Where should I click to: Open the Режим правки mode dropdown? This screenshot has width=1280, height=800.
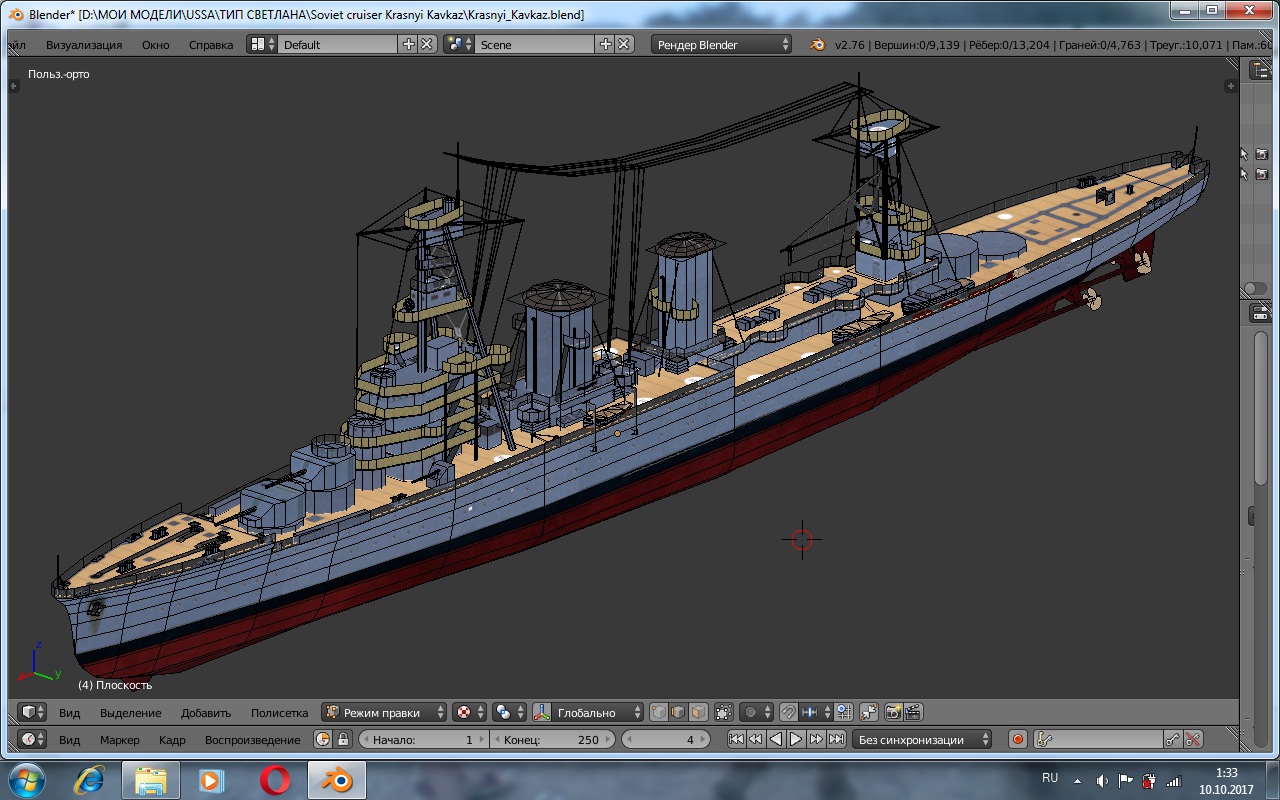point(385,713)
